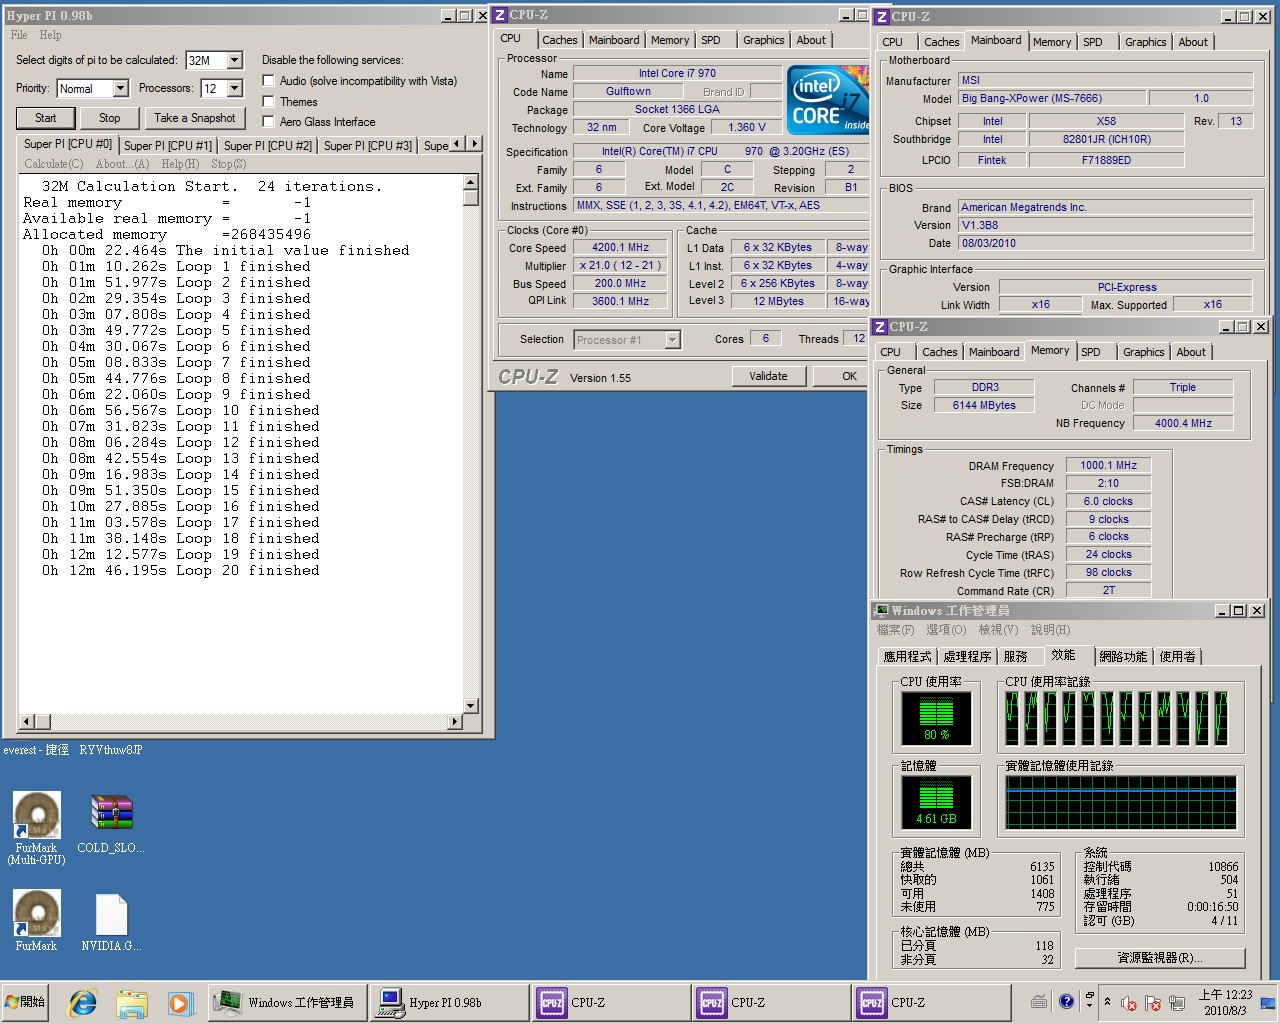Click the muted volume tray icon
Screen dimensions: 1280x1024
point(1129,1002)
